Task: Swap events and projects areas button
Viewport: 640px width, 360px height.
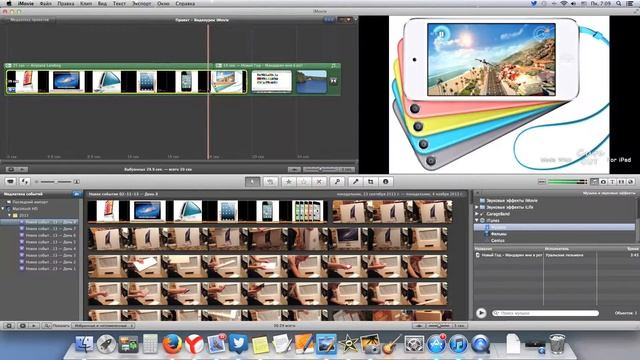Action: [25, 182]
